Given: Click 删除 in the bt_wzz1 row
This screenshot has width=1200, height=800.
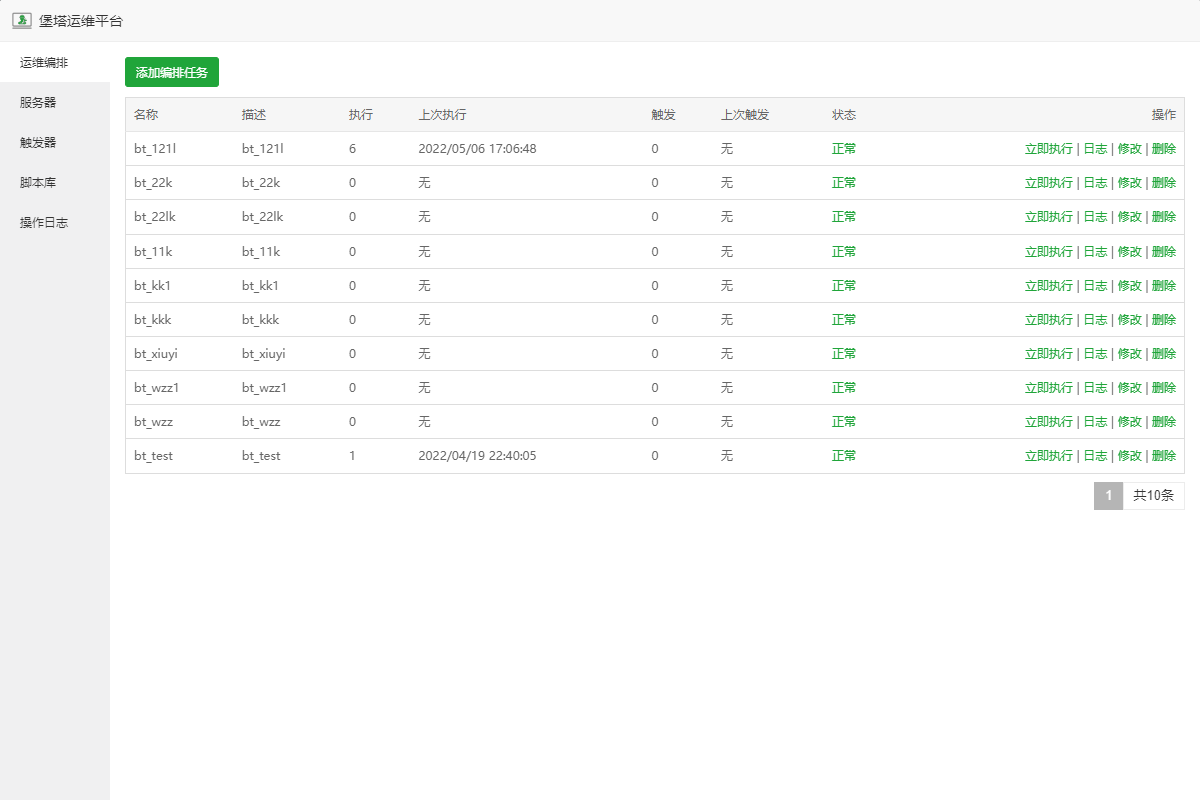Looking at the screenshot, I should (1163, 387).
